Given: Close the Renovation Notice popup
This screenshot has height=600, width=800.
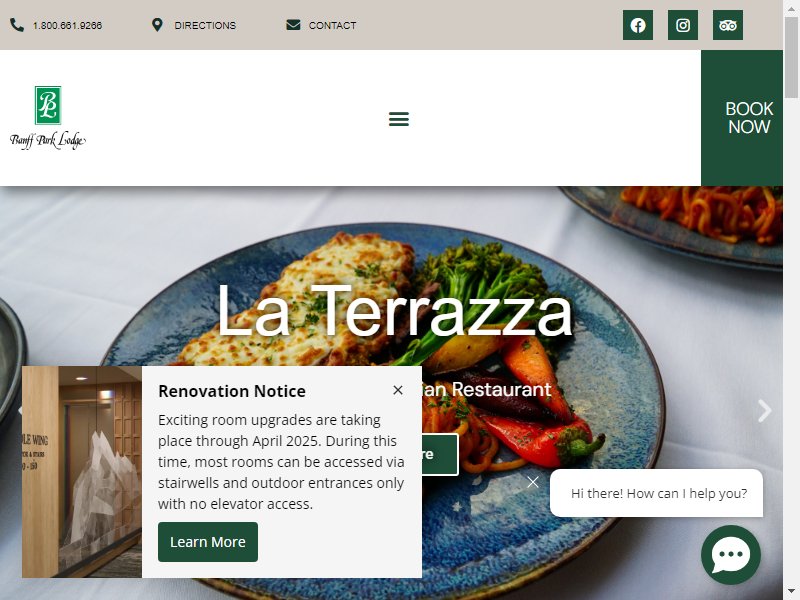Looking at the screenshot, I should tap(398, 390).
